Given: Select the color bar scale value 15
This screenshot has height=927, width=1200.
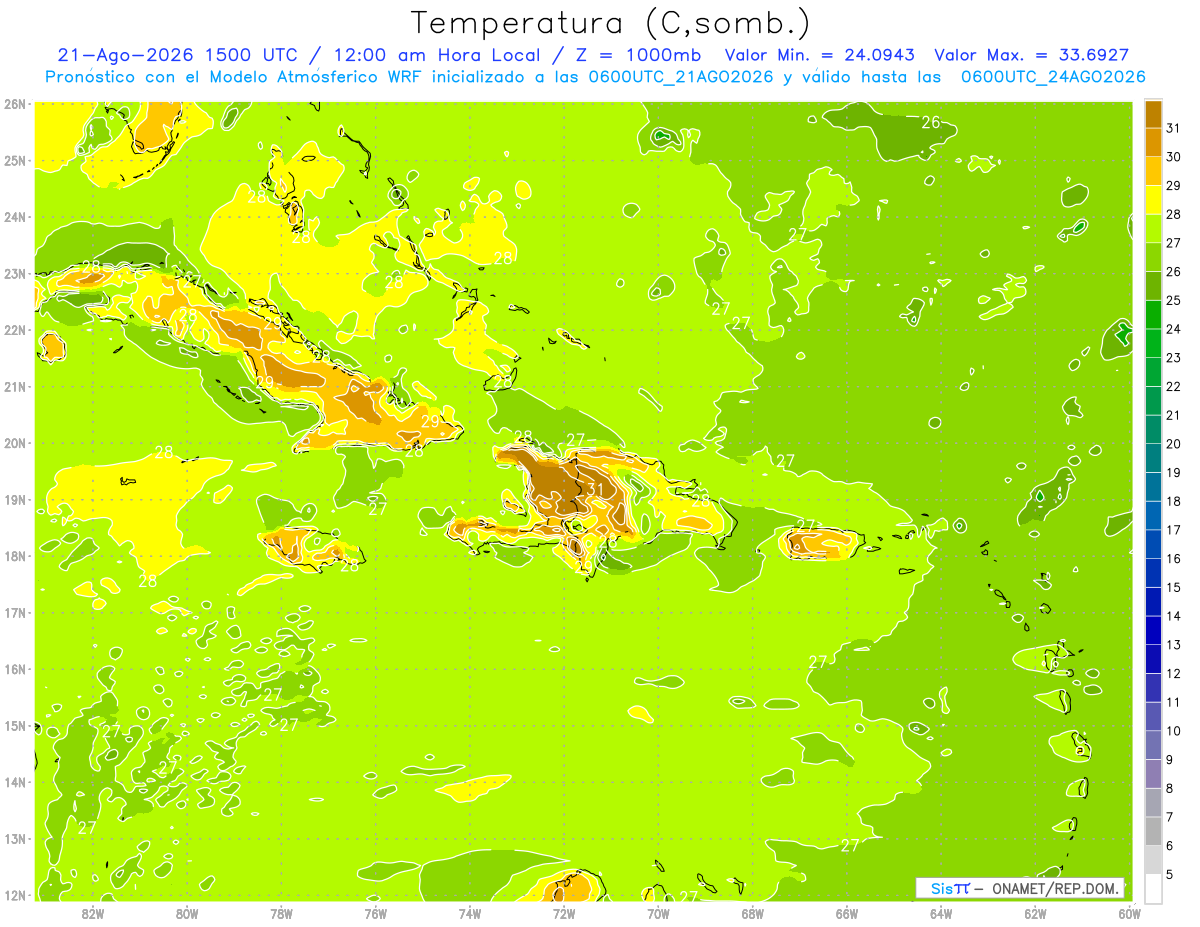Looking at the screenshot, I should (x=1174, y=587).
